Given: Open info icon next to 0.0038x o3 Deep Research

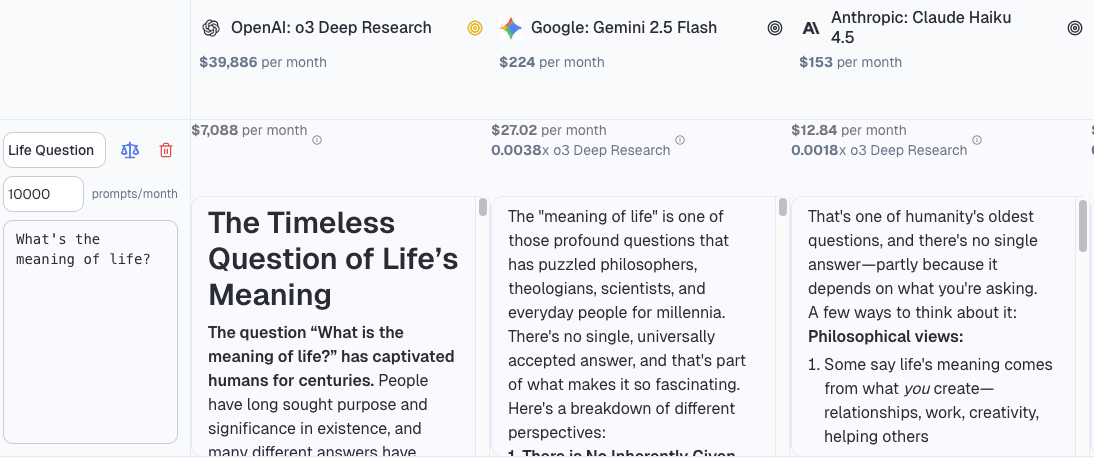Looking at the screenshot, I should 680,140.
